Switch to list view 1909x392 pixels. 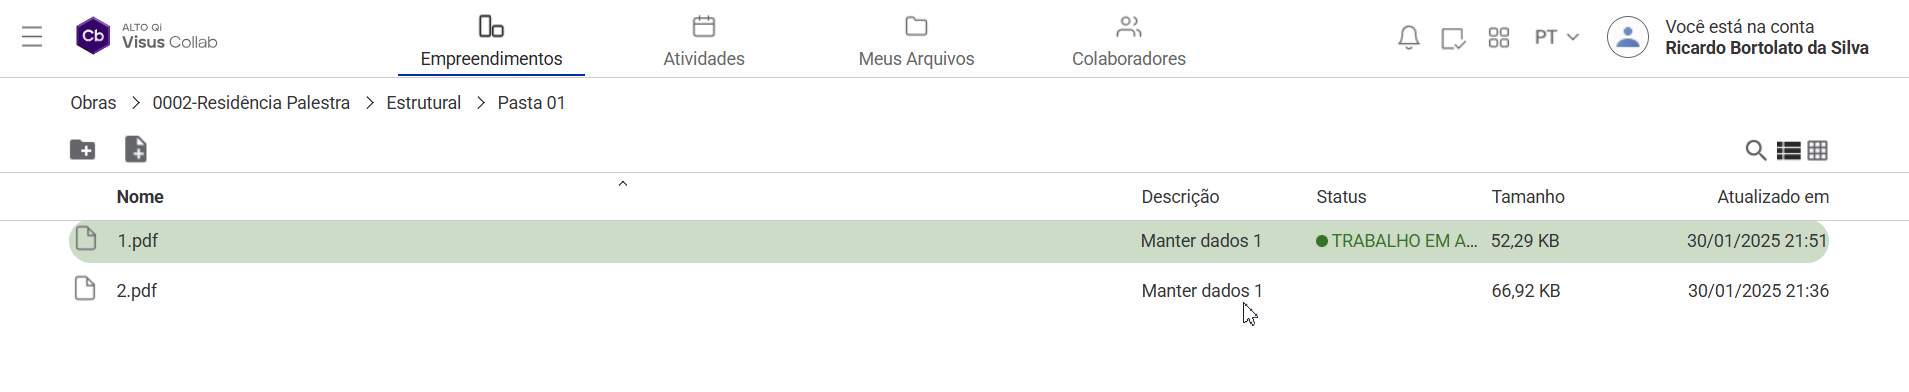point(1788,150)
